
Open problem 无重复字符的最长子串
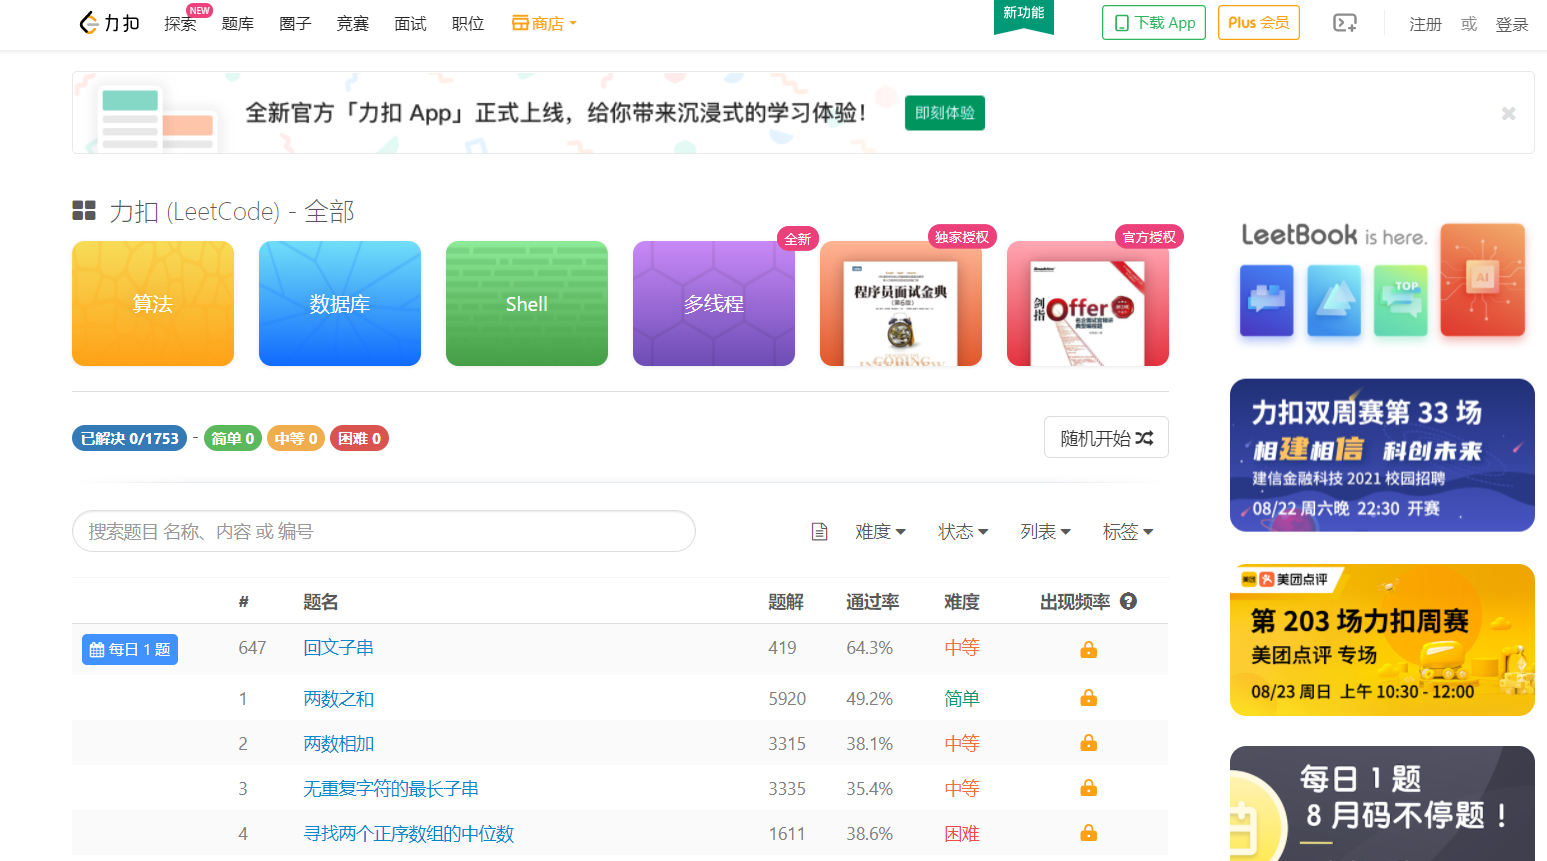[391, 789]
